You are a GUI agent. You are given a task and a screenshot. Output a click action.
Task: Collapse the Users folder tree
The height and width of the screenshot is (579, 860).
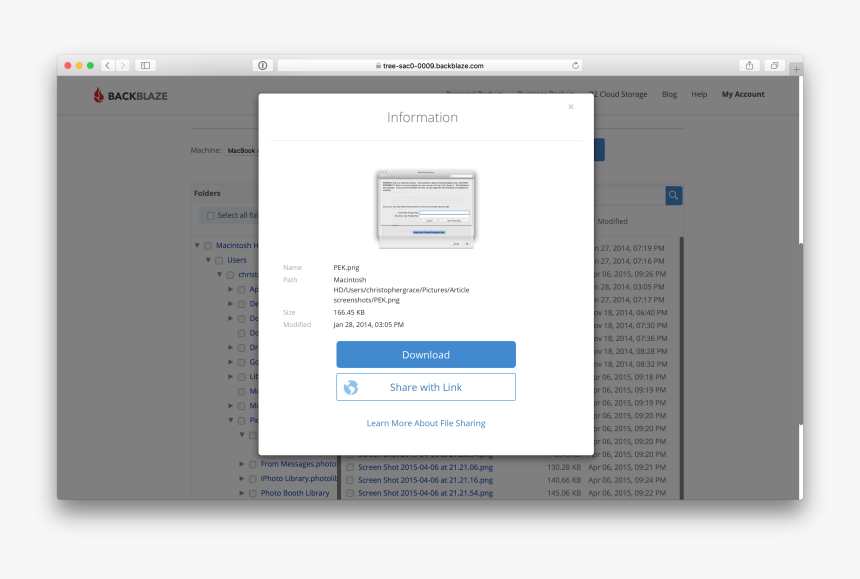pos(207,260)
